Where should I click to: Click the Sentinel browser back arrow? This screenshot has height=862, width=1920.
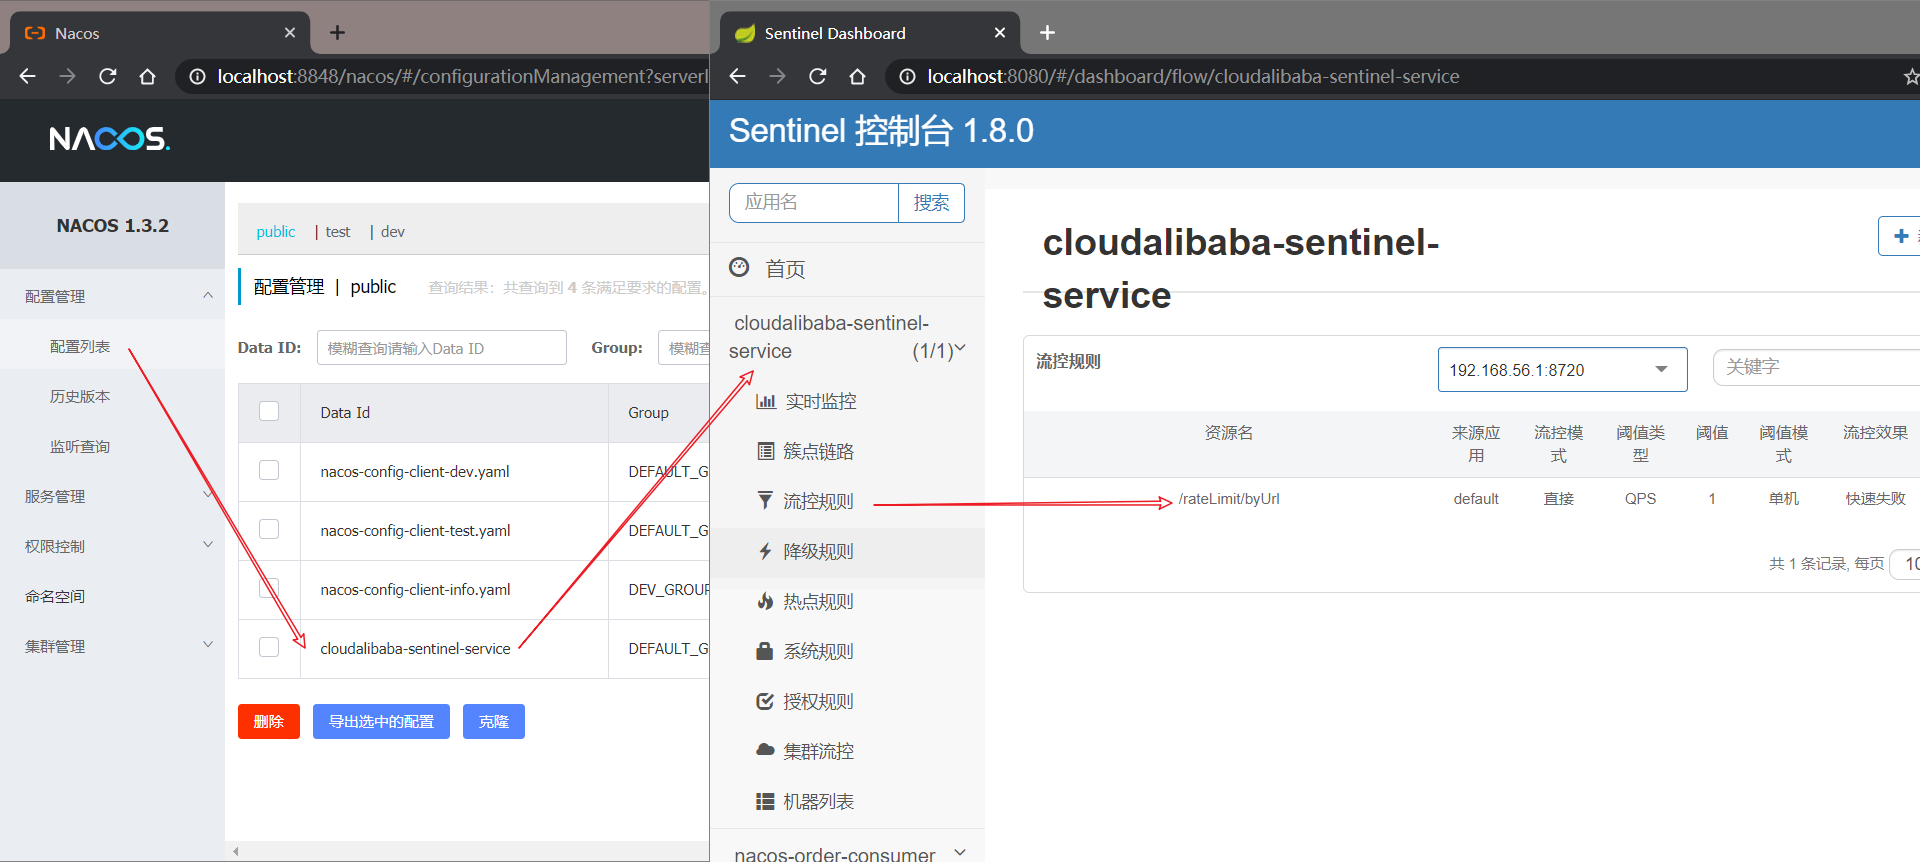pyautogui.click(x=738, y=77)
